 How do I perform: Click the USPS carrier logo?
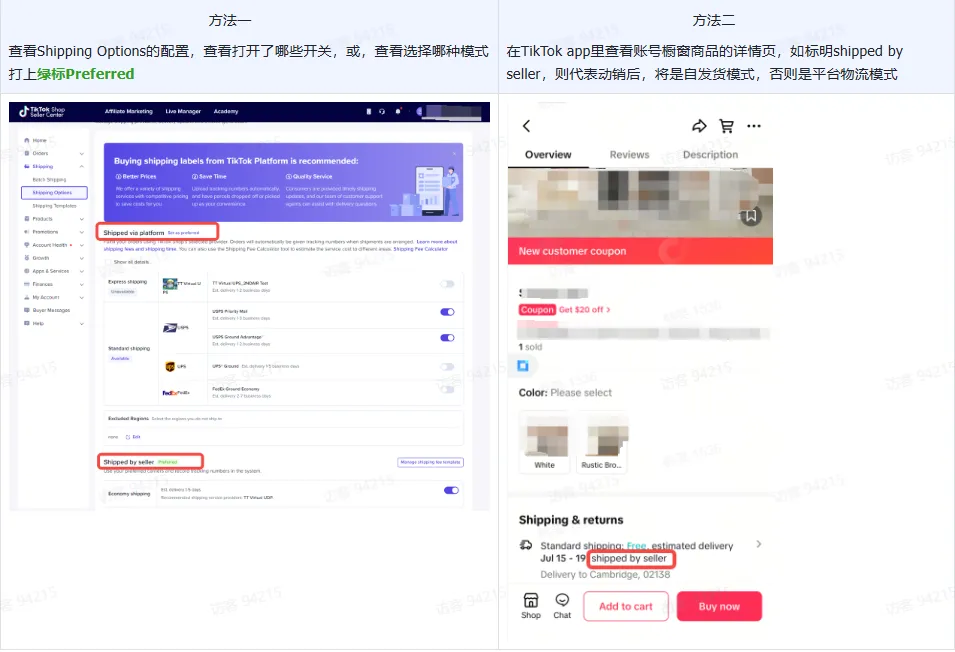tap(170, 328)
